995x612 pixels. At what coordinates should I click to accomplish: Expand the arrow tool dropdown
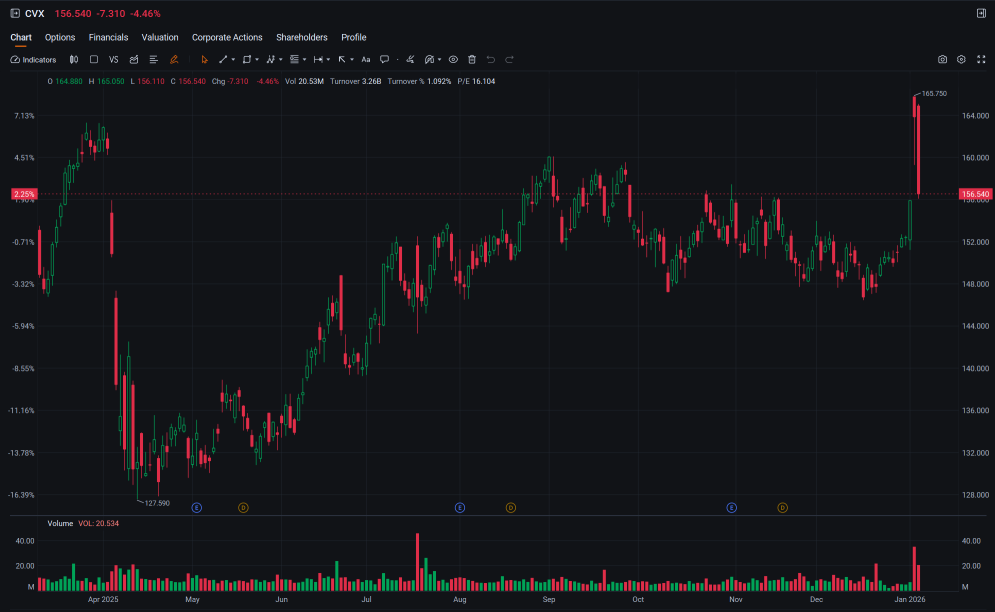[x=352, y=60]
